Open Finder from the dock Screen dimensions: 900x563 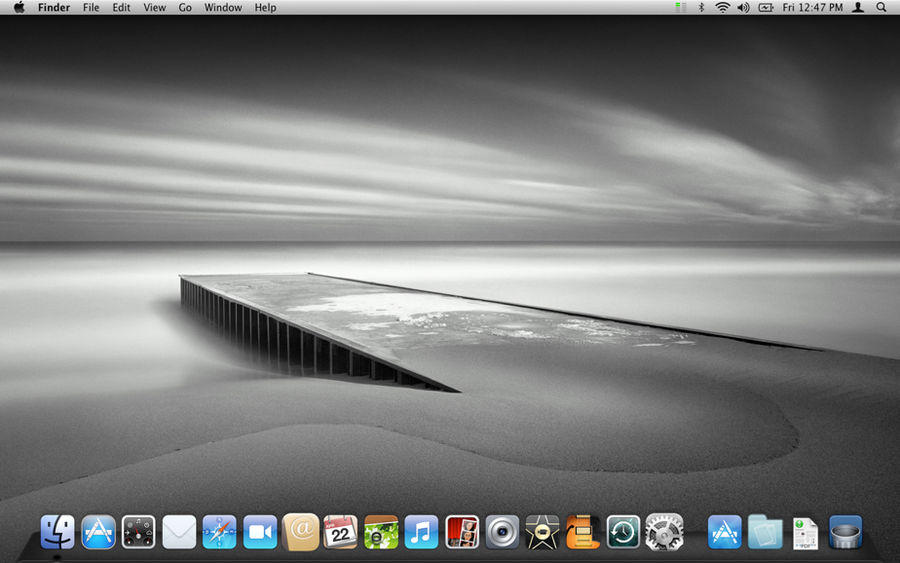(x=57, y=531)
